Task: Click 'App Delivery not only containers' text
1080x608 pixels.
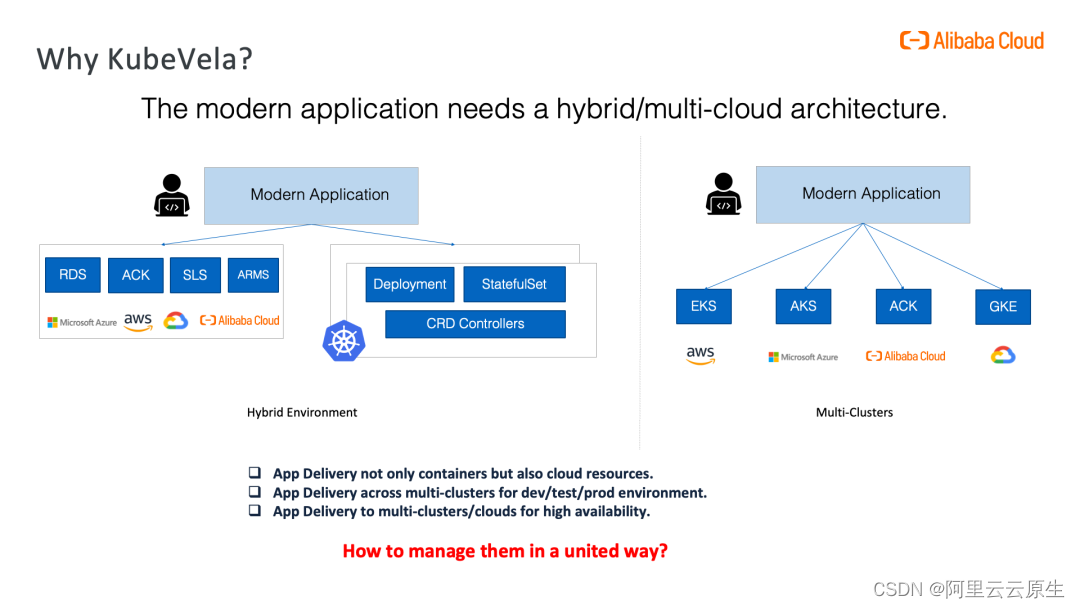Action: pyautogui.click(x=463, y=474)
